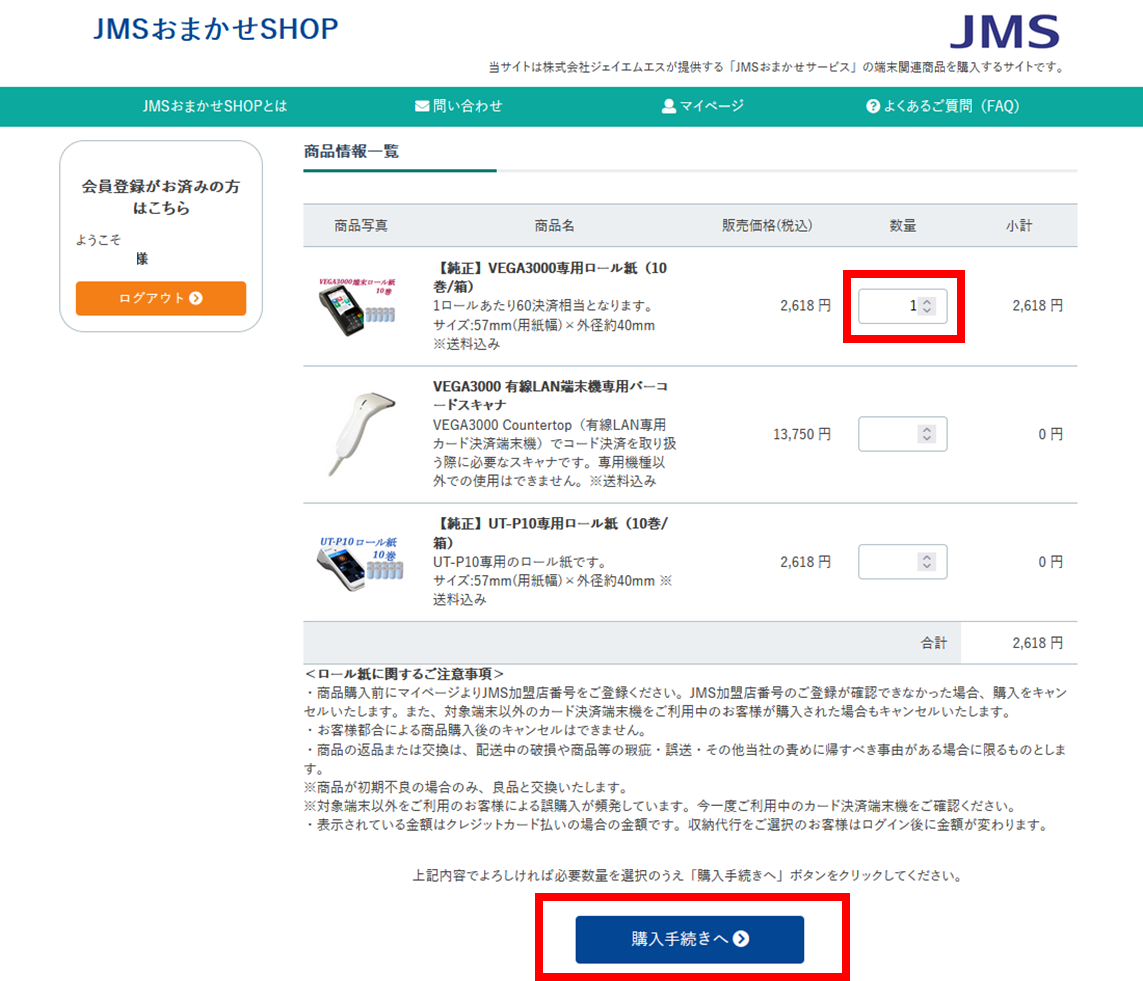
Task: Click the arrow icon in ログアウト button
Action: [196, 298]
